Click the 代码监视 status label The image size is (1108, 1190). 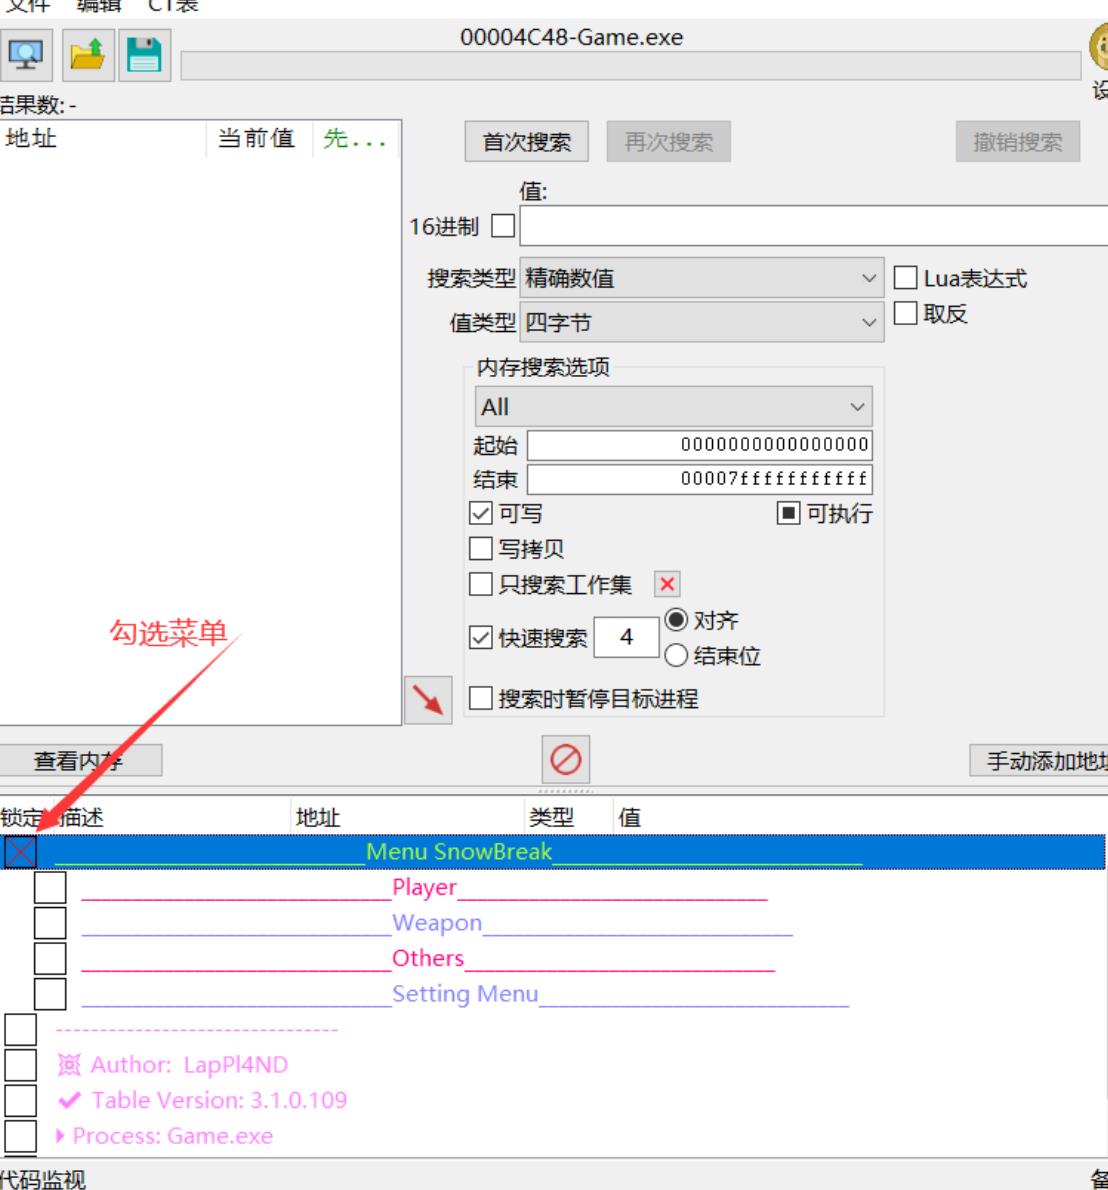click(43, 1179)
